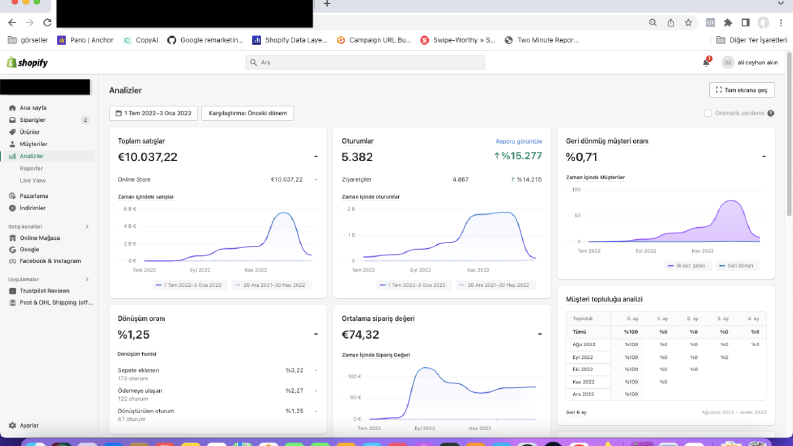This screenshot has height=446, width=793.
Task: Open Raporlar sub-item
Action: (x=31, y=168)
